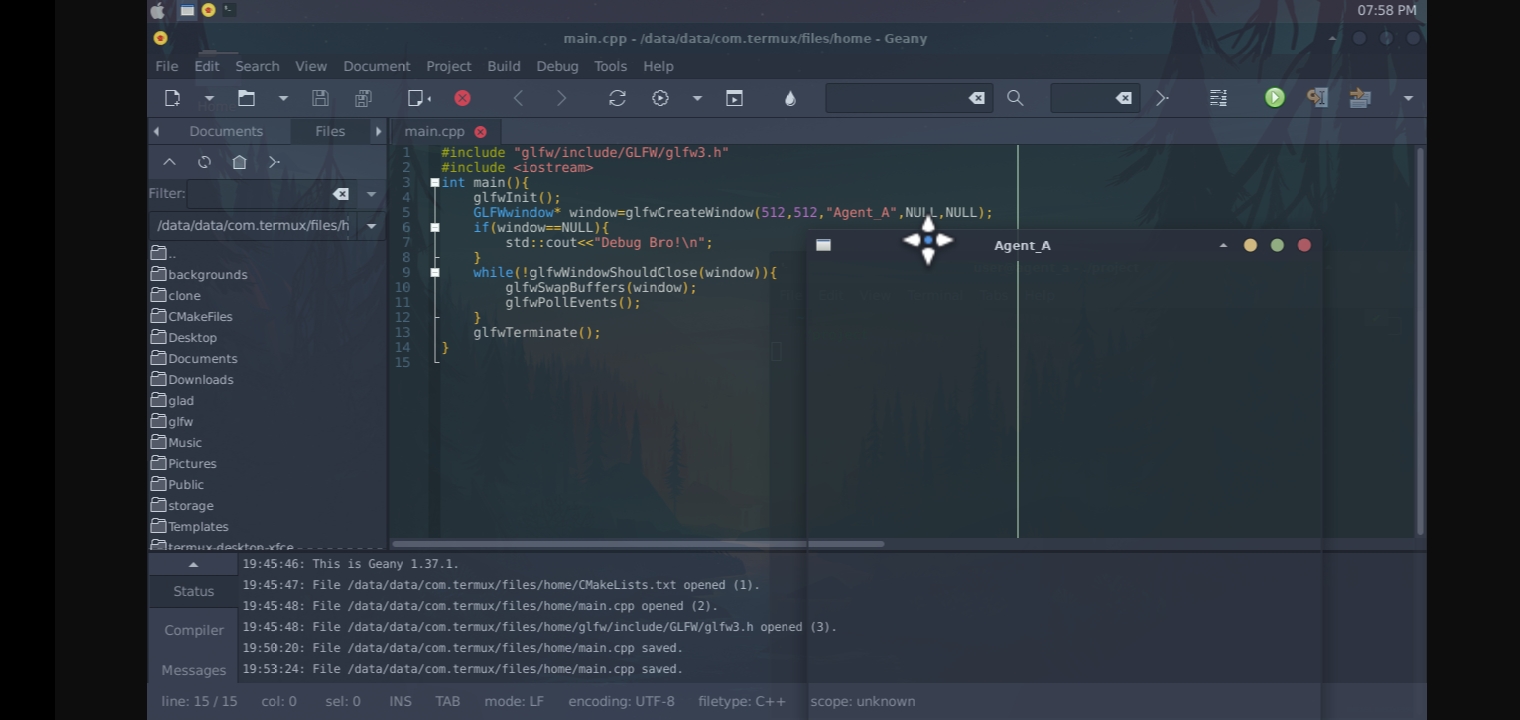Build the project with the gear icon

pyautogui.click(x=659, y=97)
